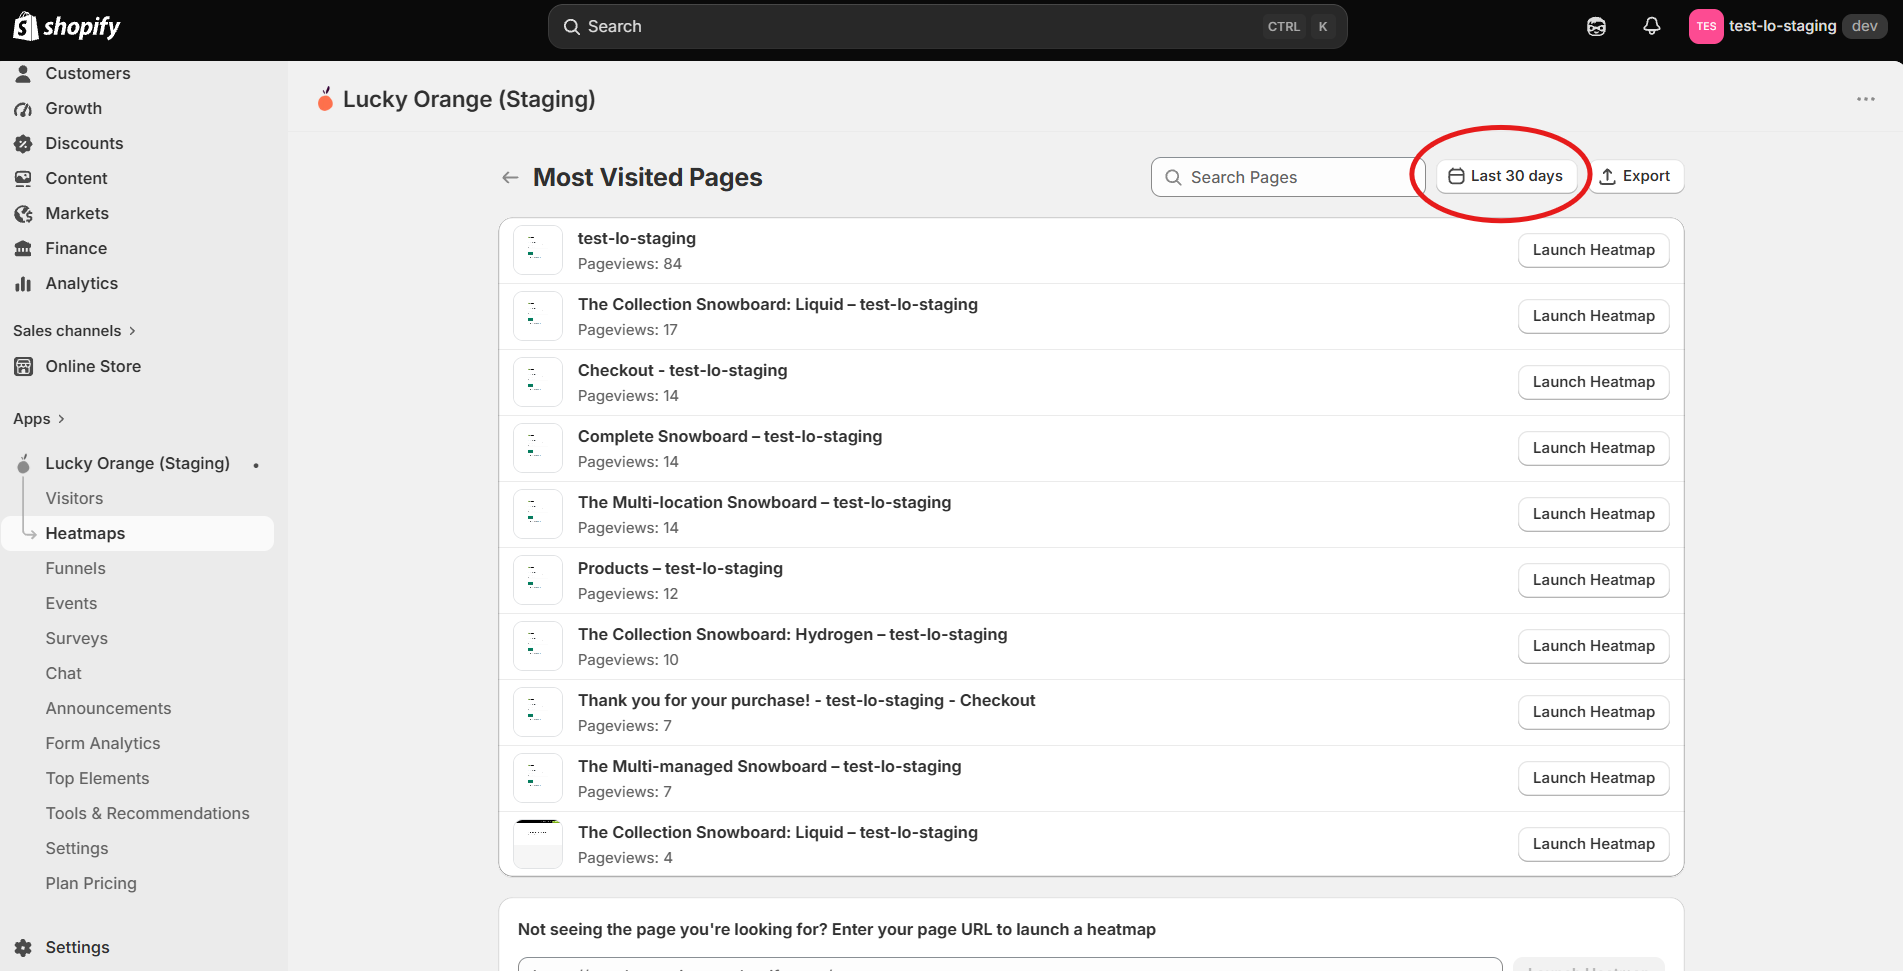Click the Customers person icon
Viewport: 1903px width, 971px height.
click(23, 73)
